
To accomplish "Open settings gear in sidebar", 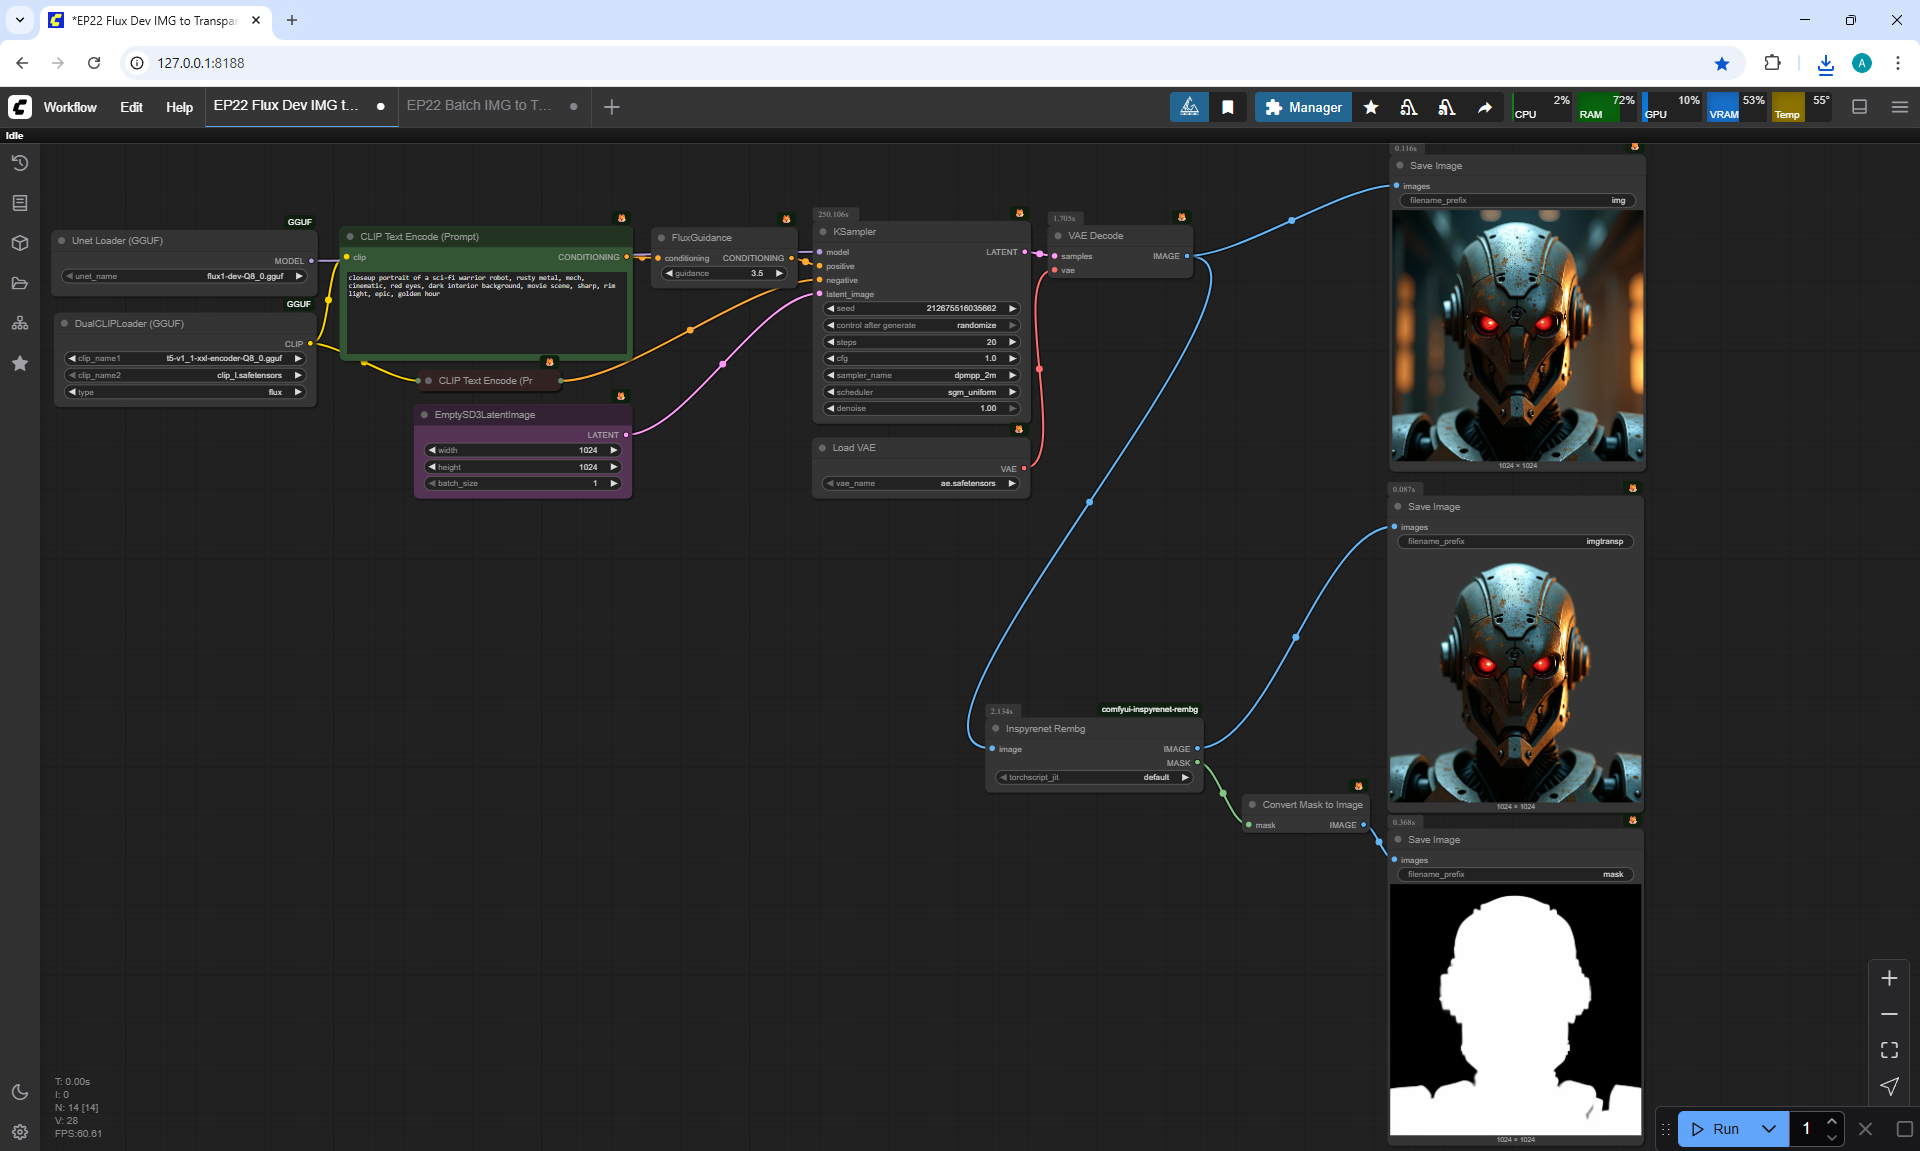I will (x=20, y=1132).
